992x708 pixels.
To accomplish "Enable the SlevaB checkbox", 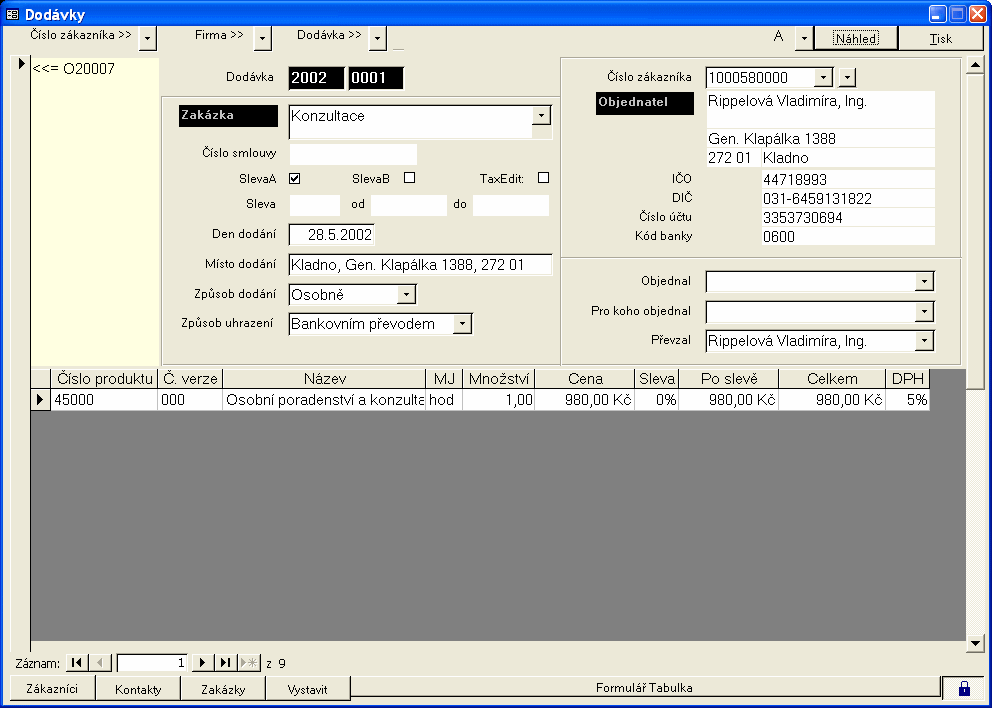I will (x=409, y=178).
